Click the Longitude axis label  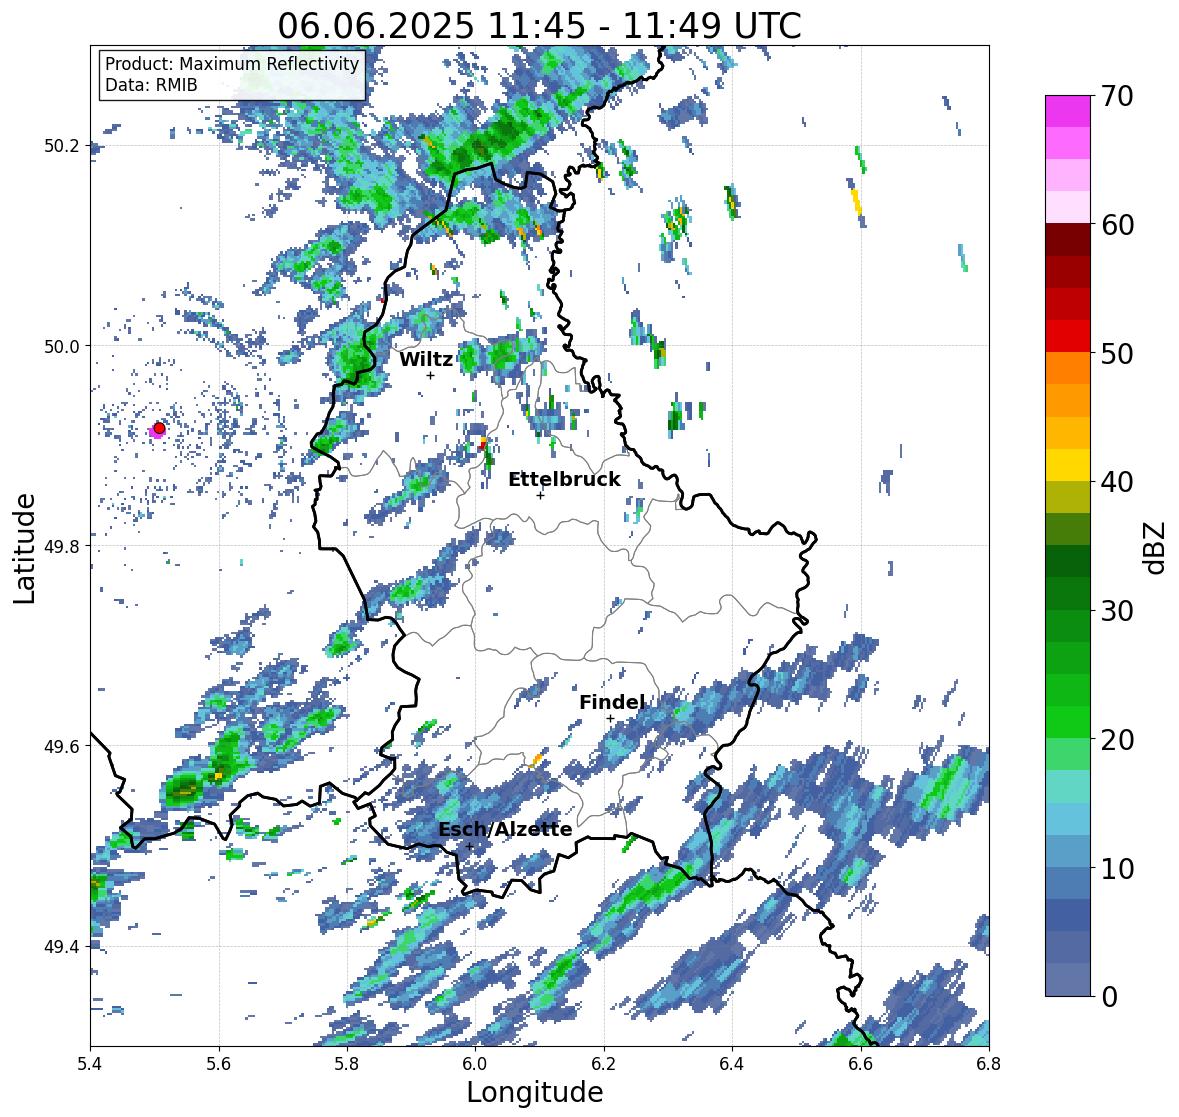(x=535, y=1092)
